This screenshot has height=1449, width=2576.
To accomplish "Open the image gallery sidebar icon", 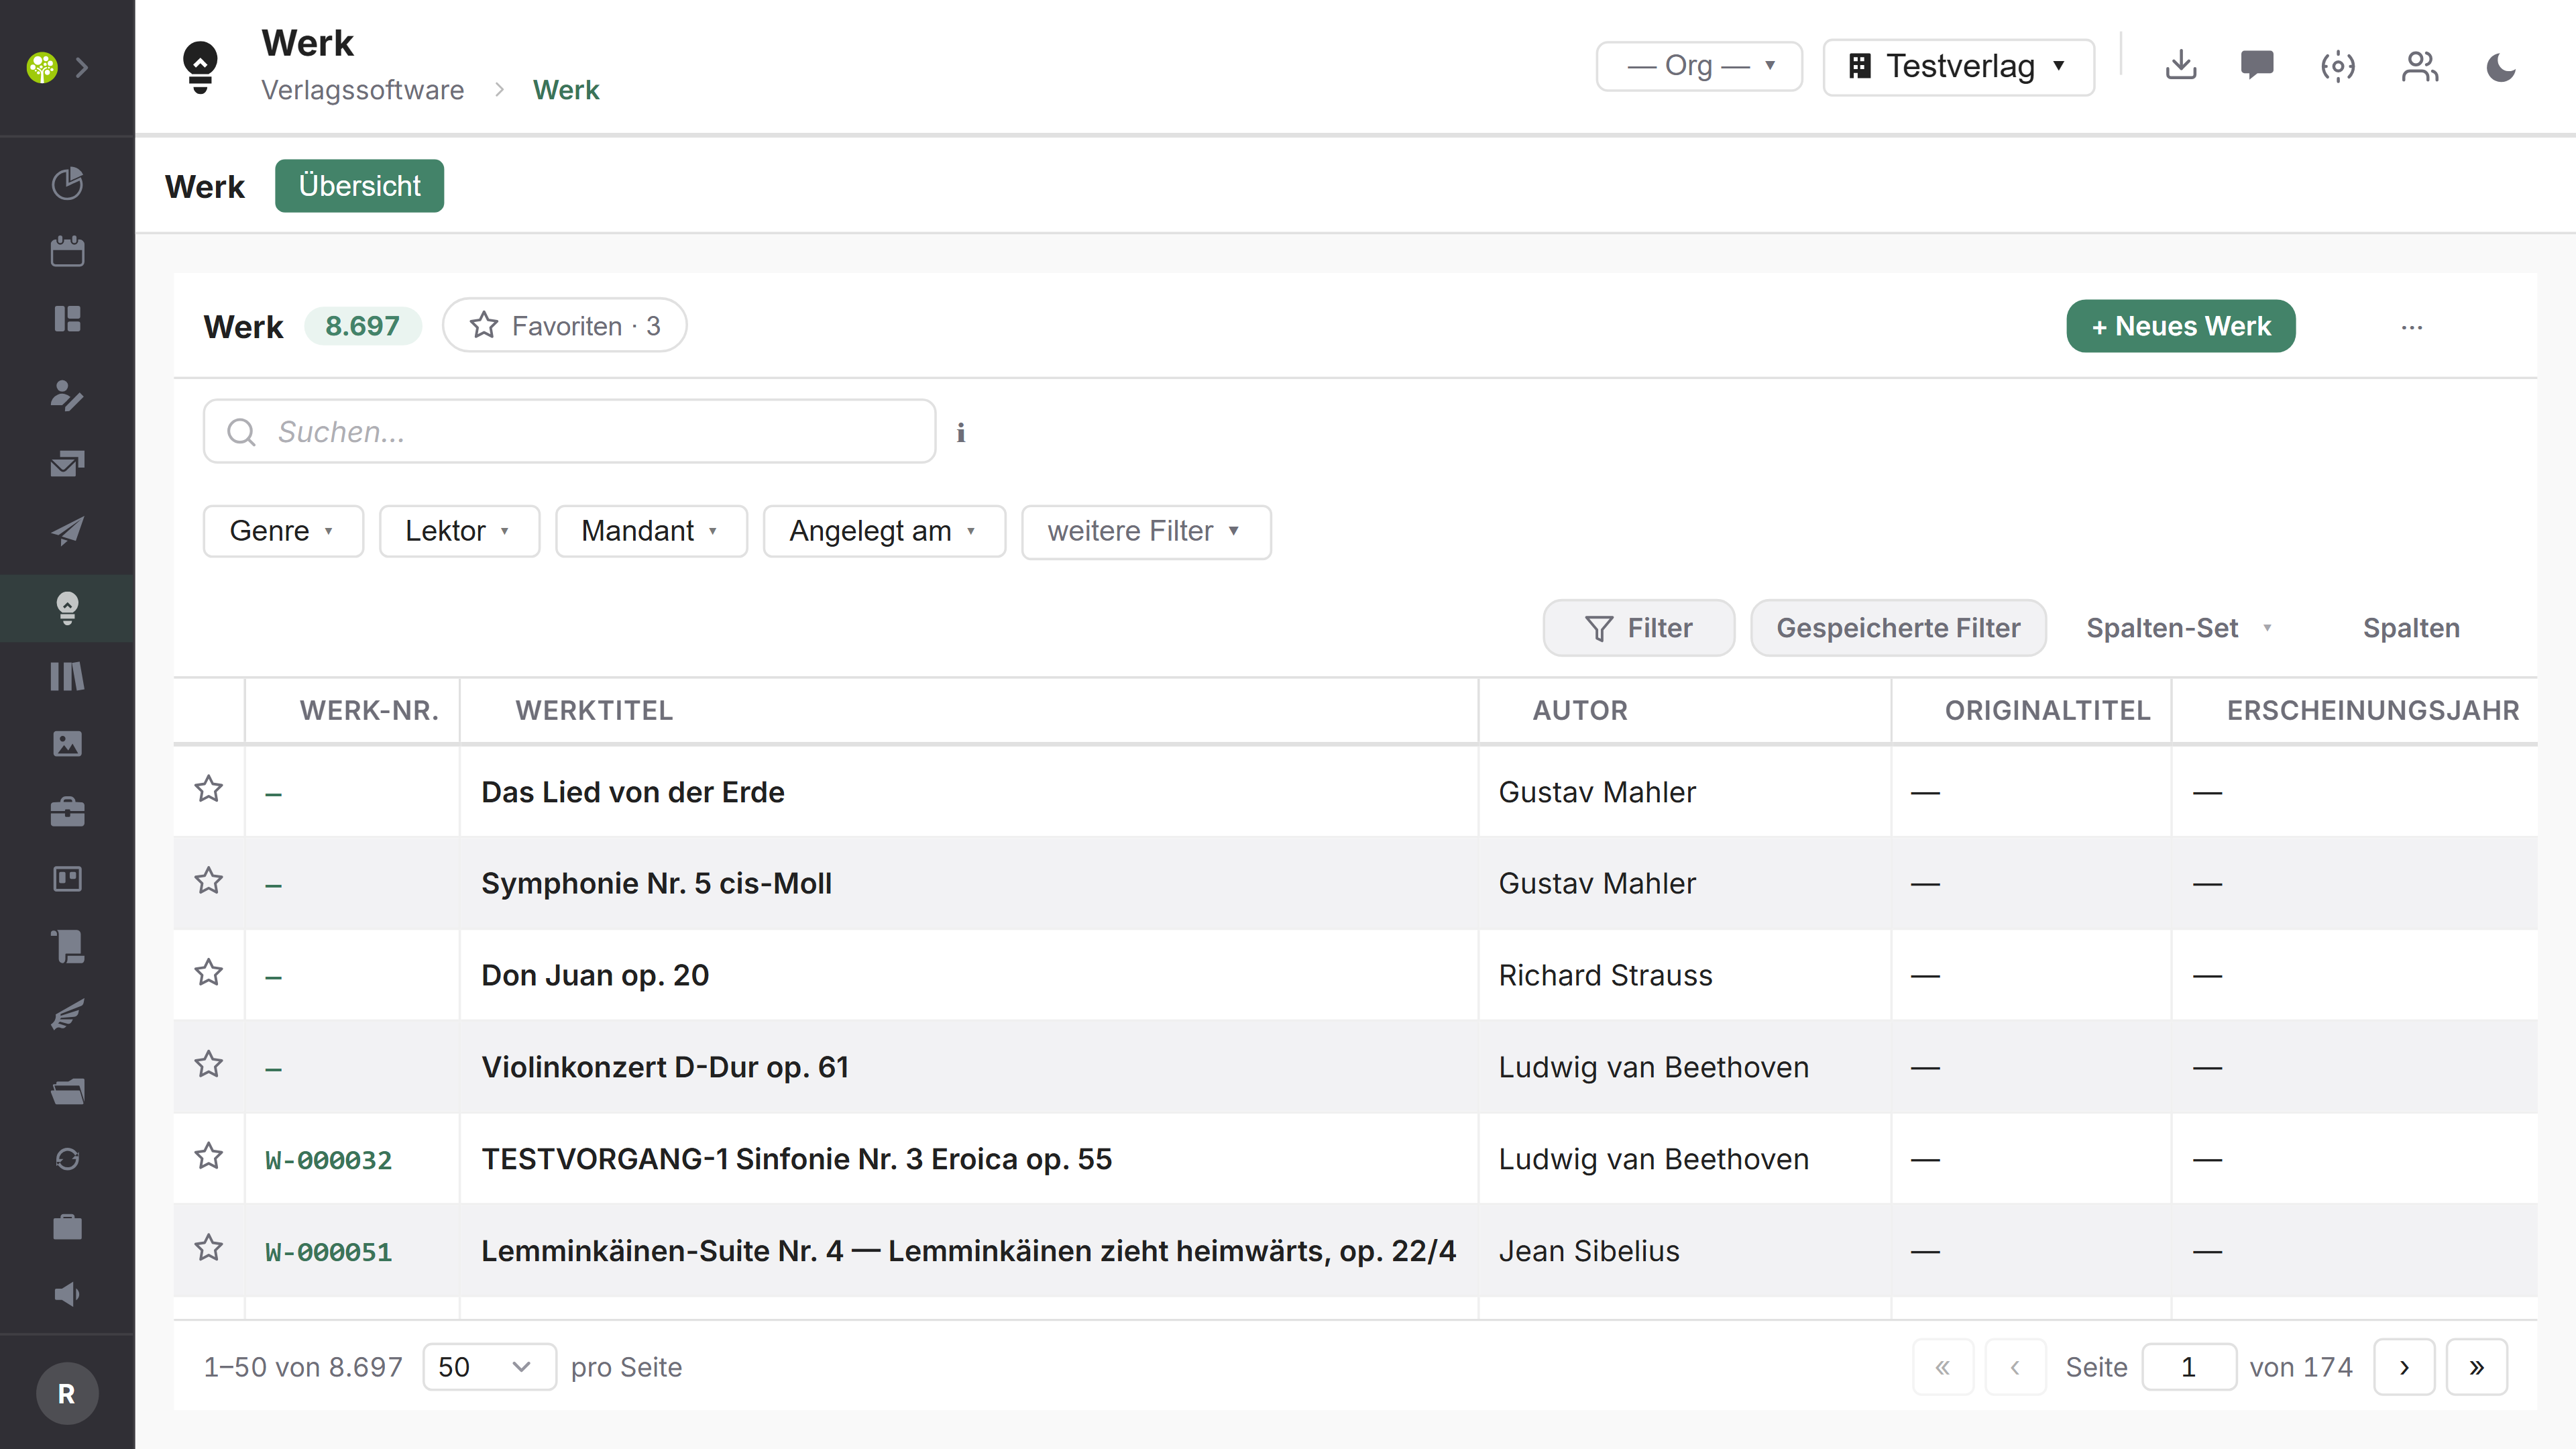I will (x=67, y=743).
